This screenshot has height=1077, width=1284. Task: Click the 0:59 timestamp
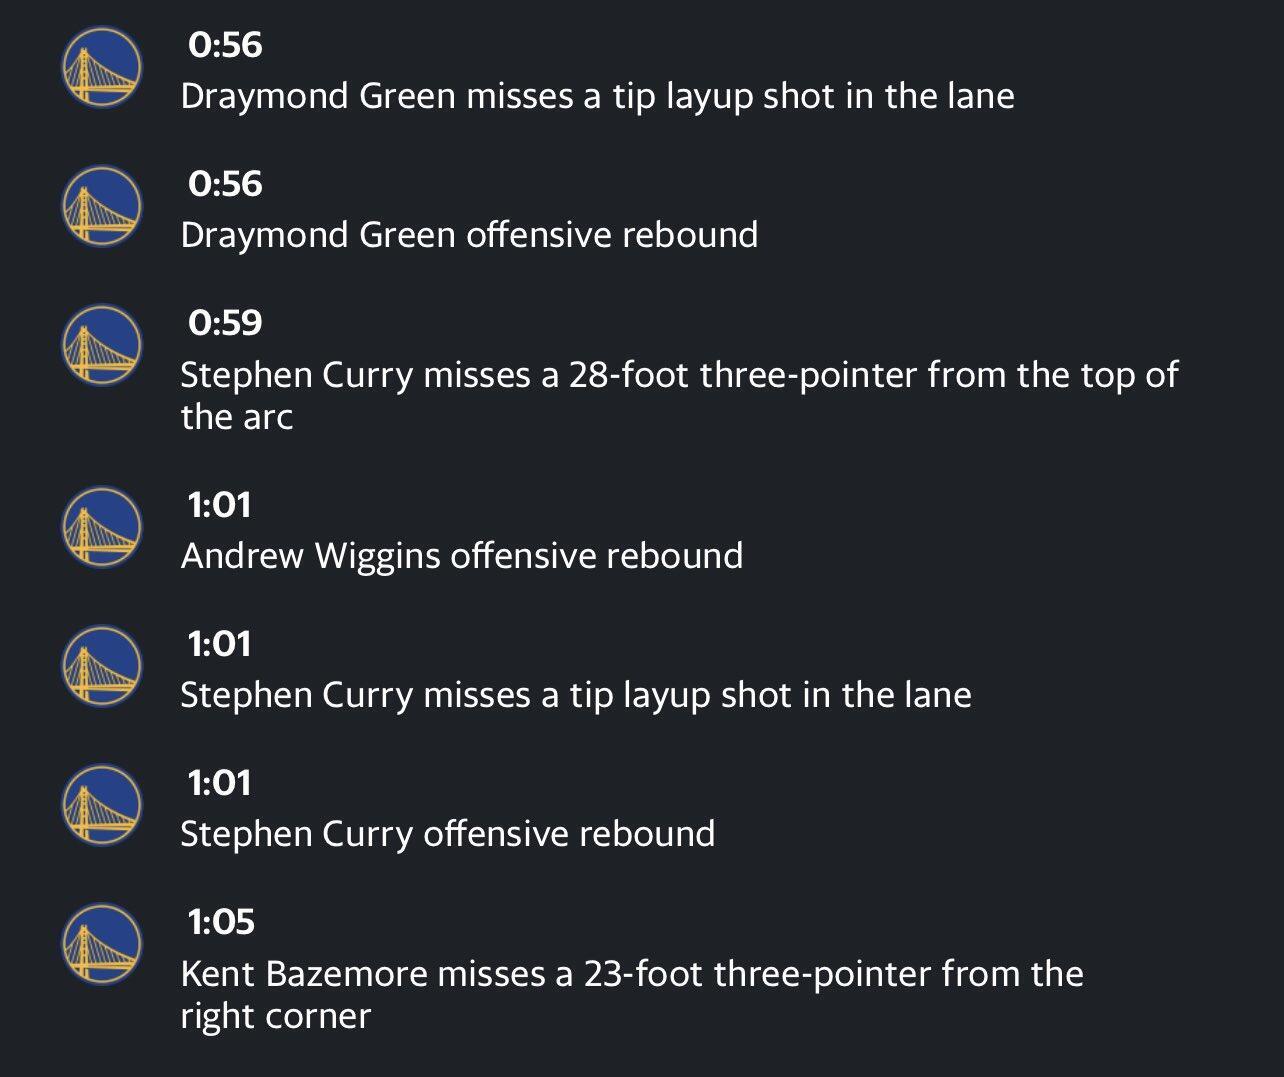pos(224,323)
